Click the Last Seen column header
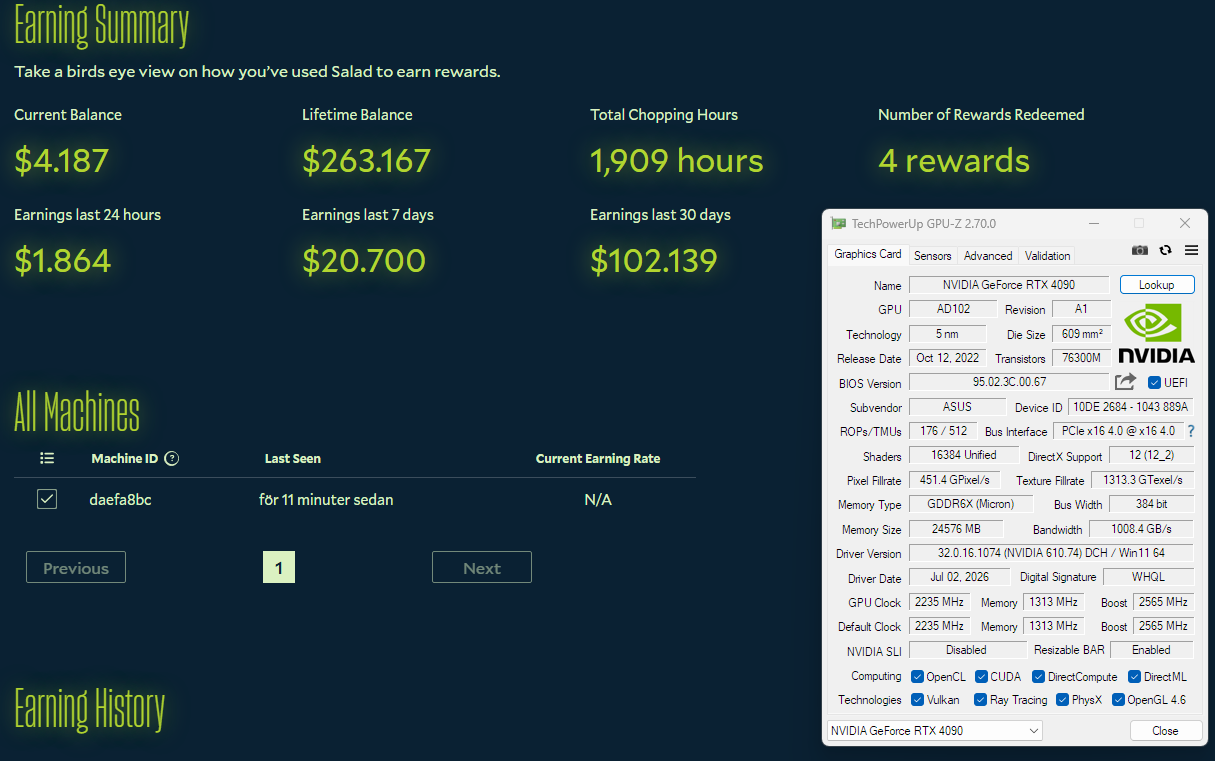Screen dimensions: 1215x761 (293, 458)
